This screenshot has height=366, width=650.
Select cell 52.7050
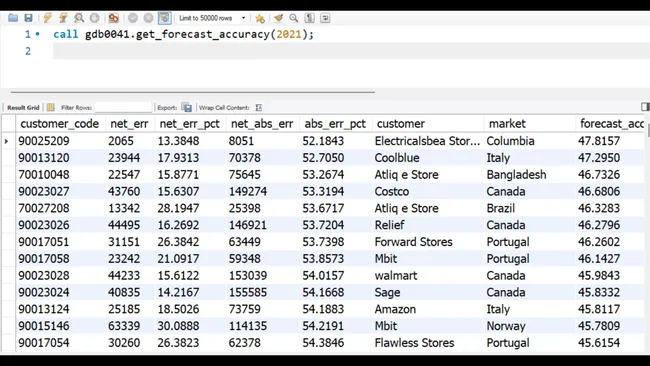323,158
